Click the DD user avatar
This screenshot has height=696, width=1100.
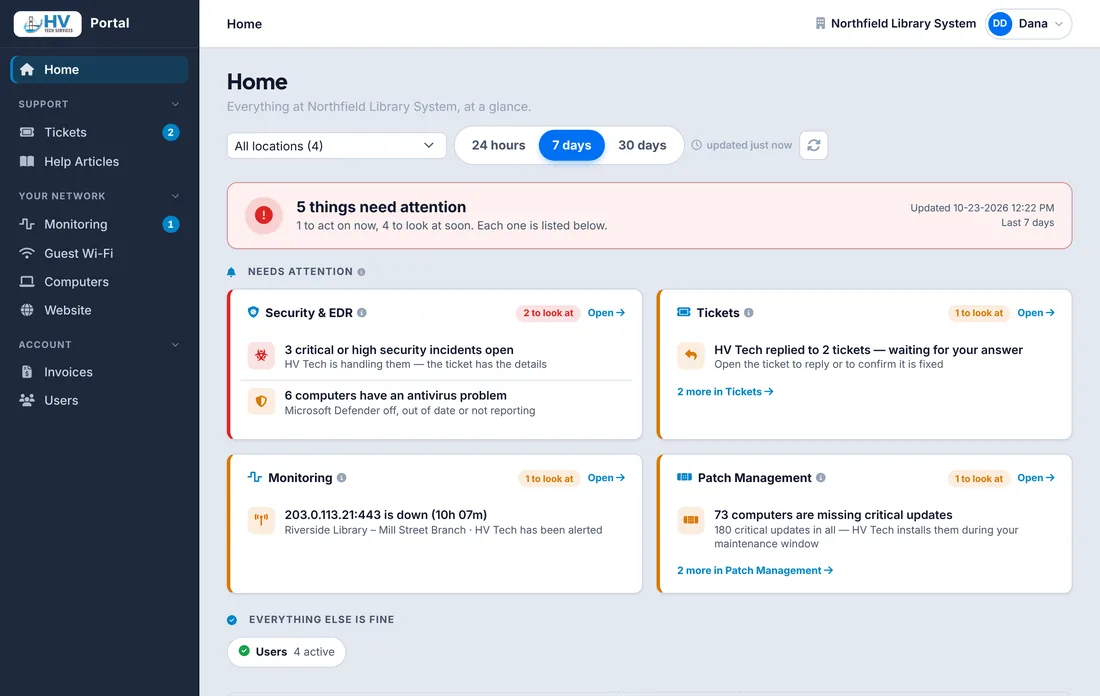tap(1000, 24)
